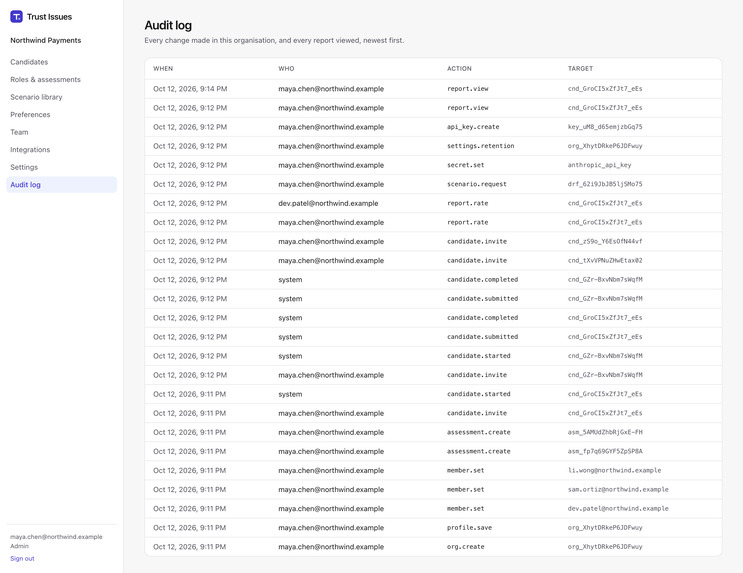
Task: Click the cnd_tXvVPNuZHwEtax02 target
Action: pyautogui.click(x=605, y=260)
